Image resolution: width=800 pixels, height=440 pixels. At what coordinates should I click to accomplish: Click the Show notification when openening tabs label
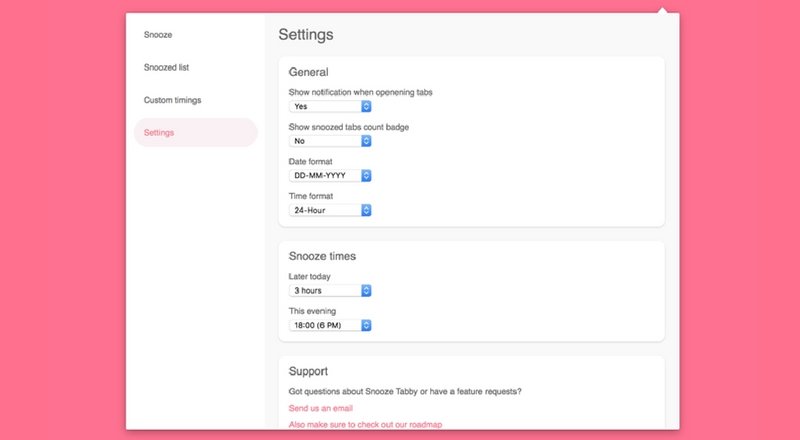point(360,92)
